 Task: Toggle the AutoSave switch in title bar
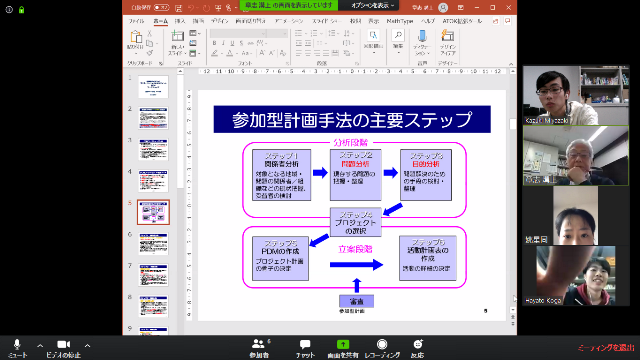[x=162, y=7]
